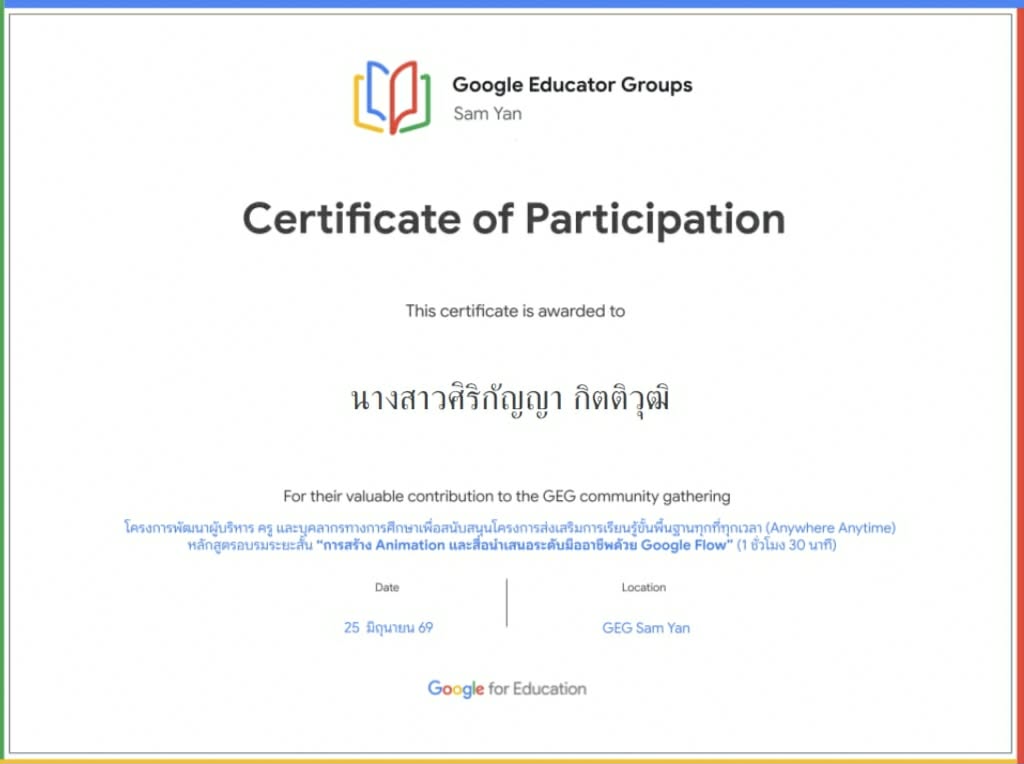
Task: Click the Certificate of Participation title
Action: coord(514,219)
